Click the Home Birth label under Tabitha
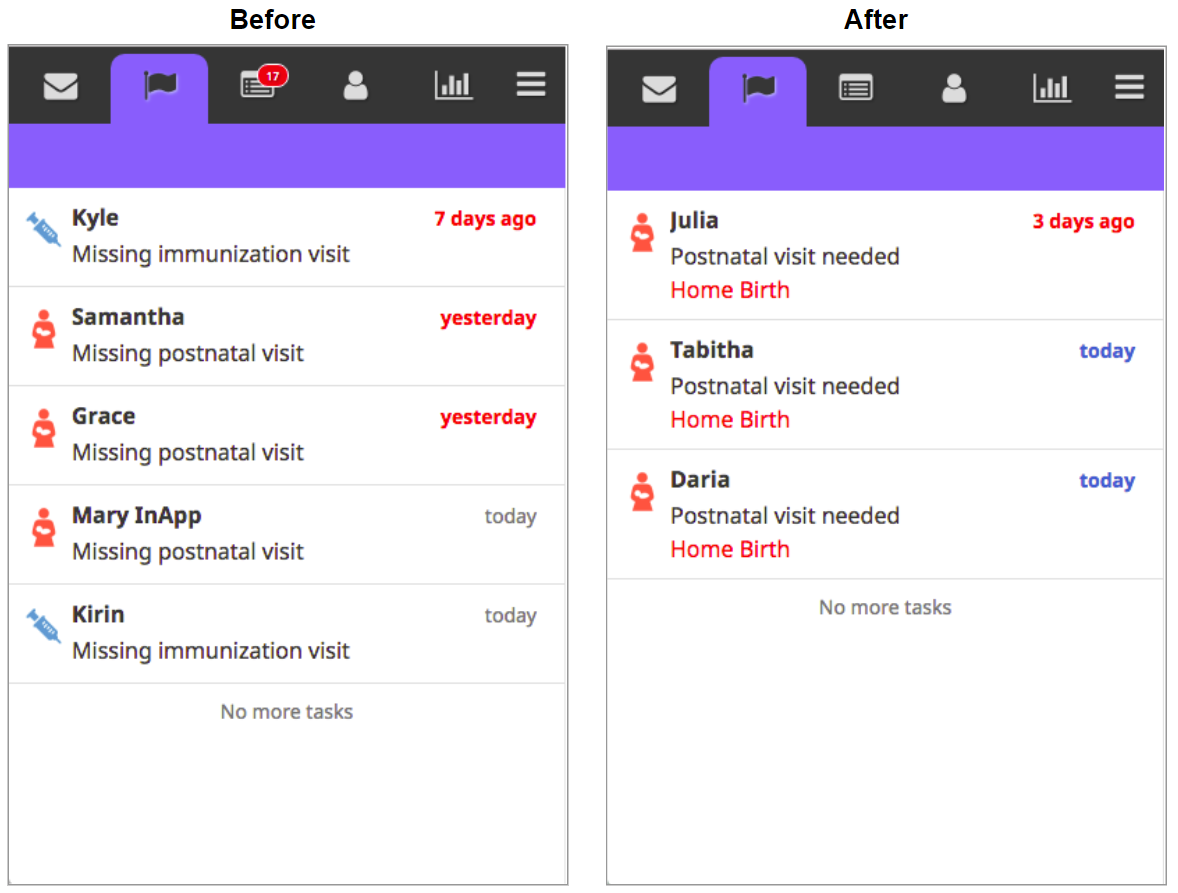Viewport: 1178px width, 893px height. [x=729, y=420]
